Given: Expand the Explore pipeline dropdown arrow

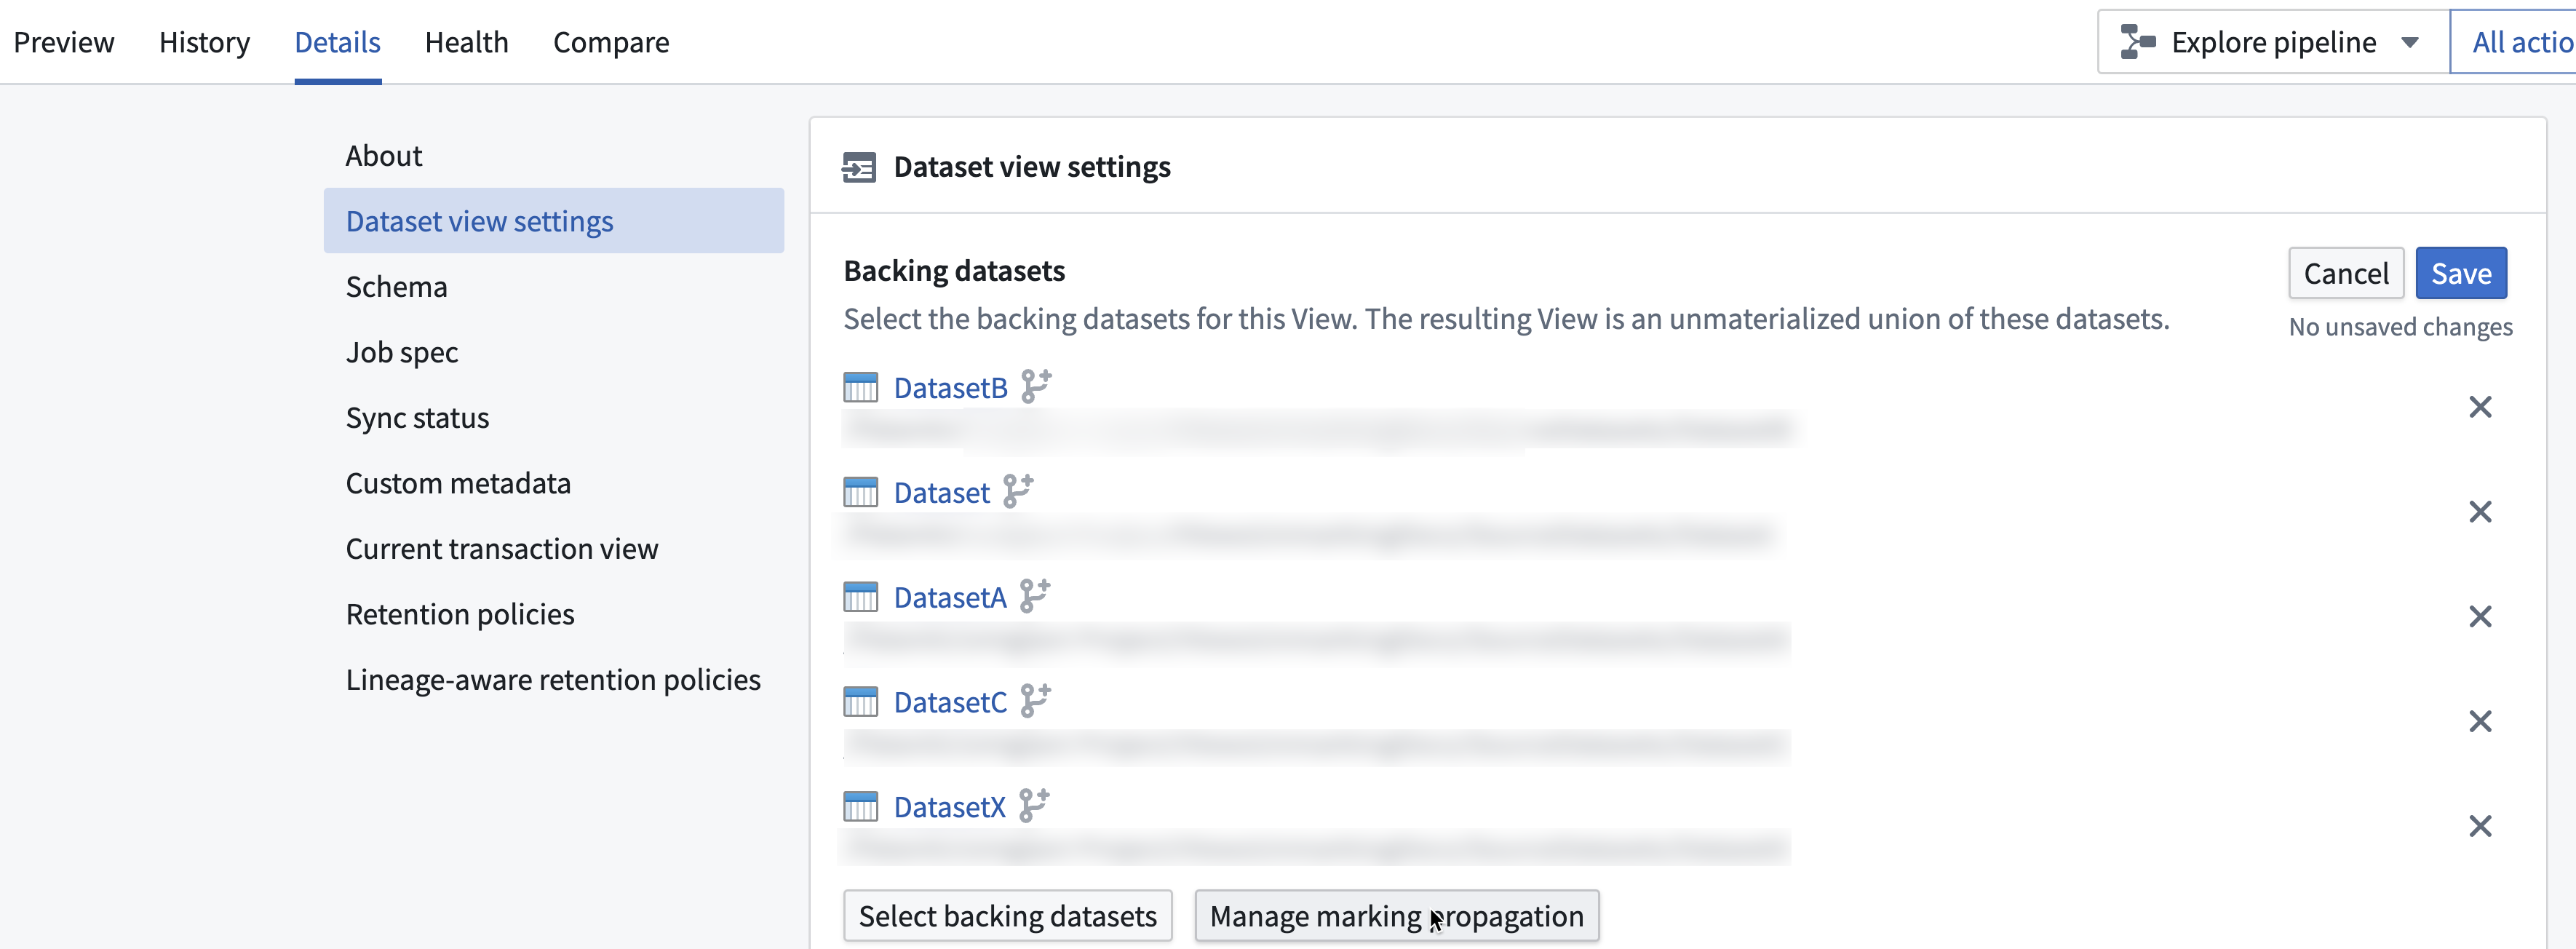Looking at the screenshot, I should tap(2409, 43).
